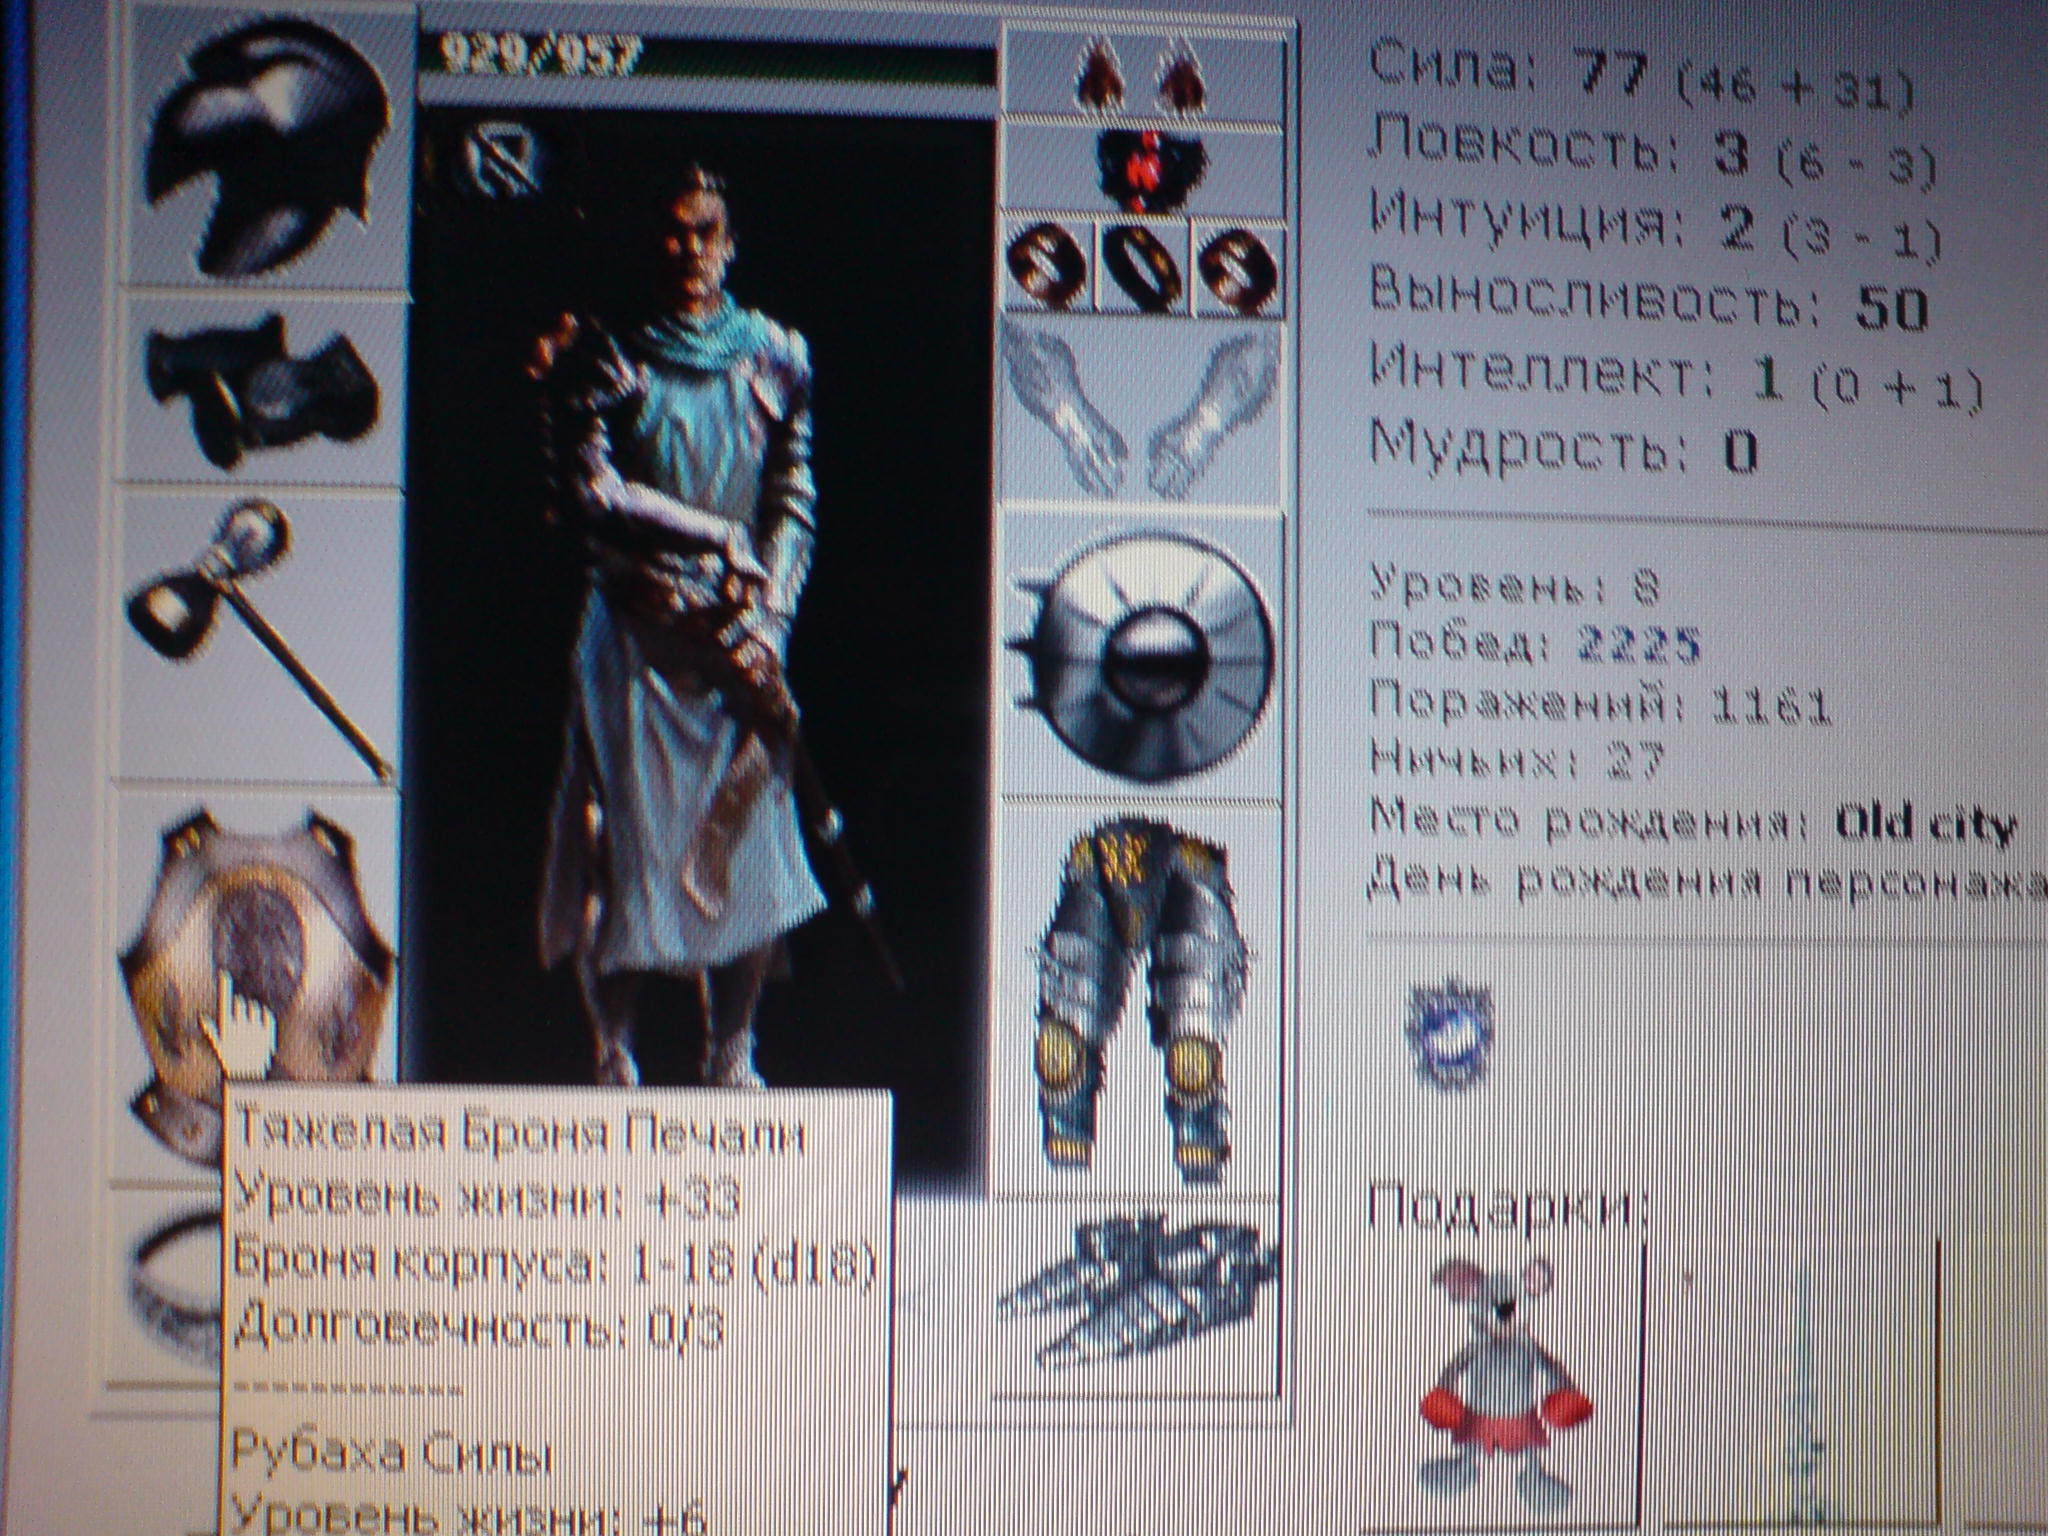This screenshot has width=2048, height=1536.
Task: Click the Долговечность 0/3 tooltip line
Action: point(478,1330)
